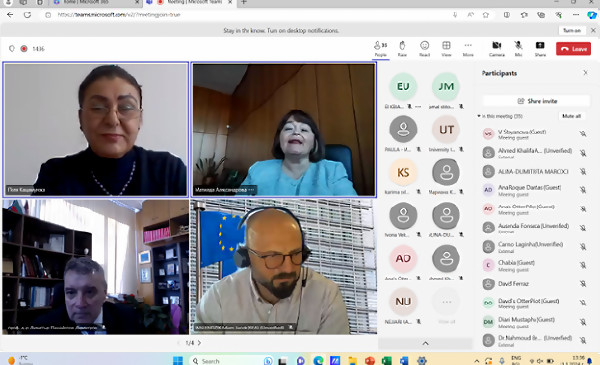The height and width of the screenshot is (365, 600).
Task: Click the browser refresh icon
Action: [27, 15]
